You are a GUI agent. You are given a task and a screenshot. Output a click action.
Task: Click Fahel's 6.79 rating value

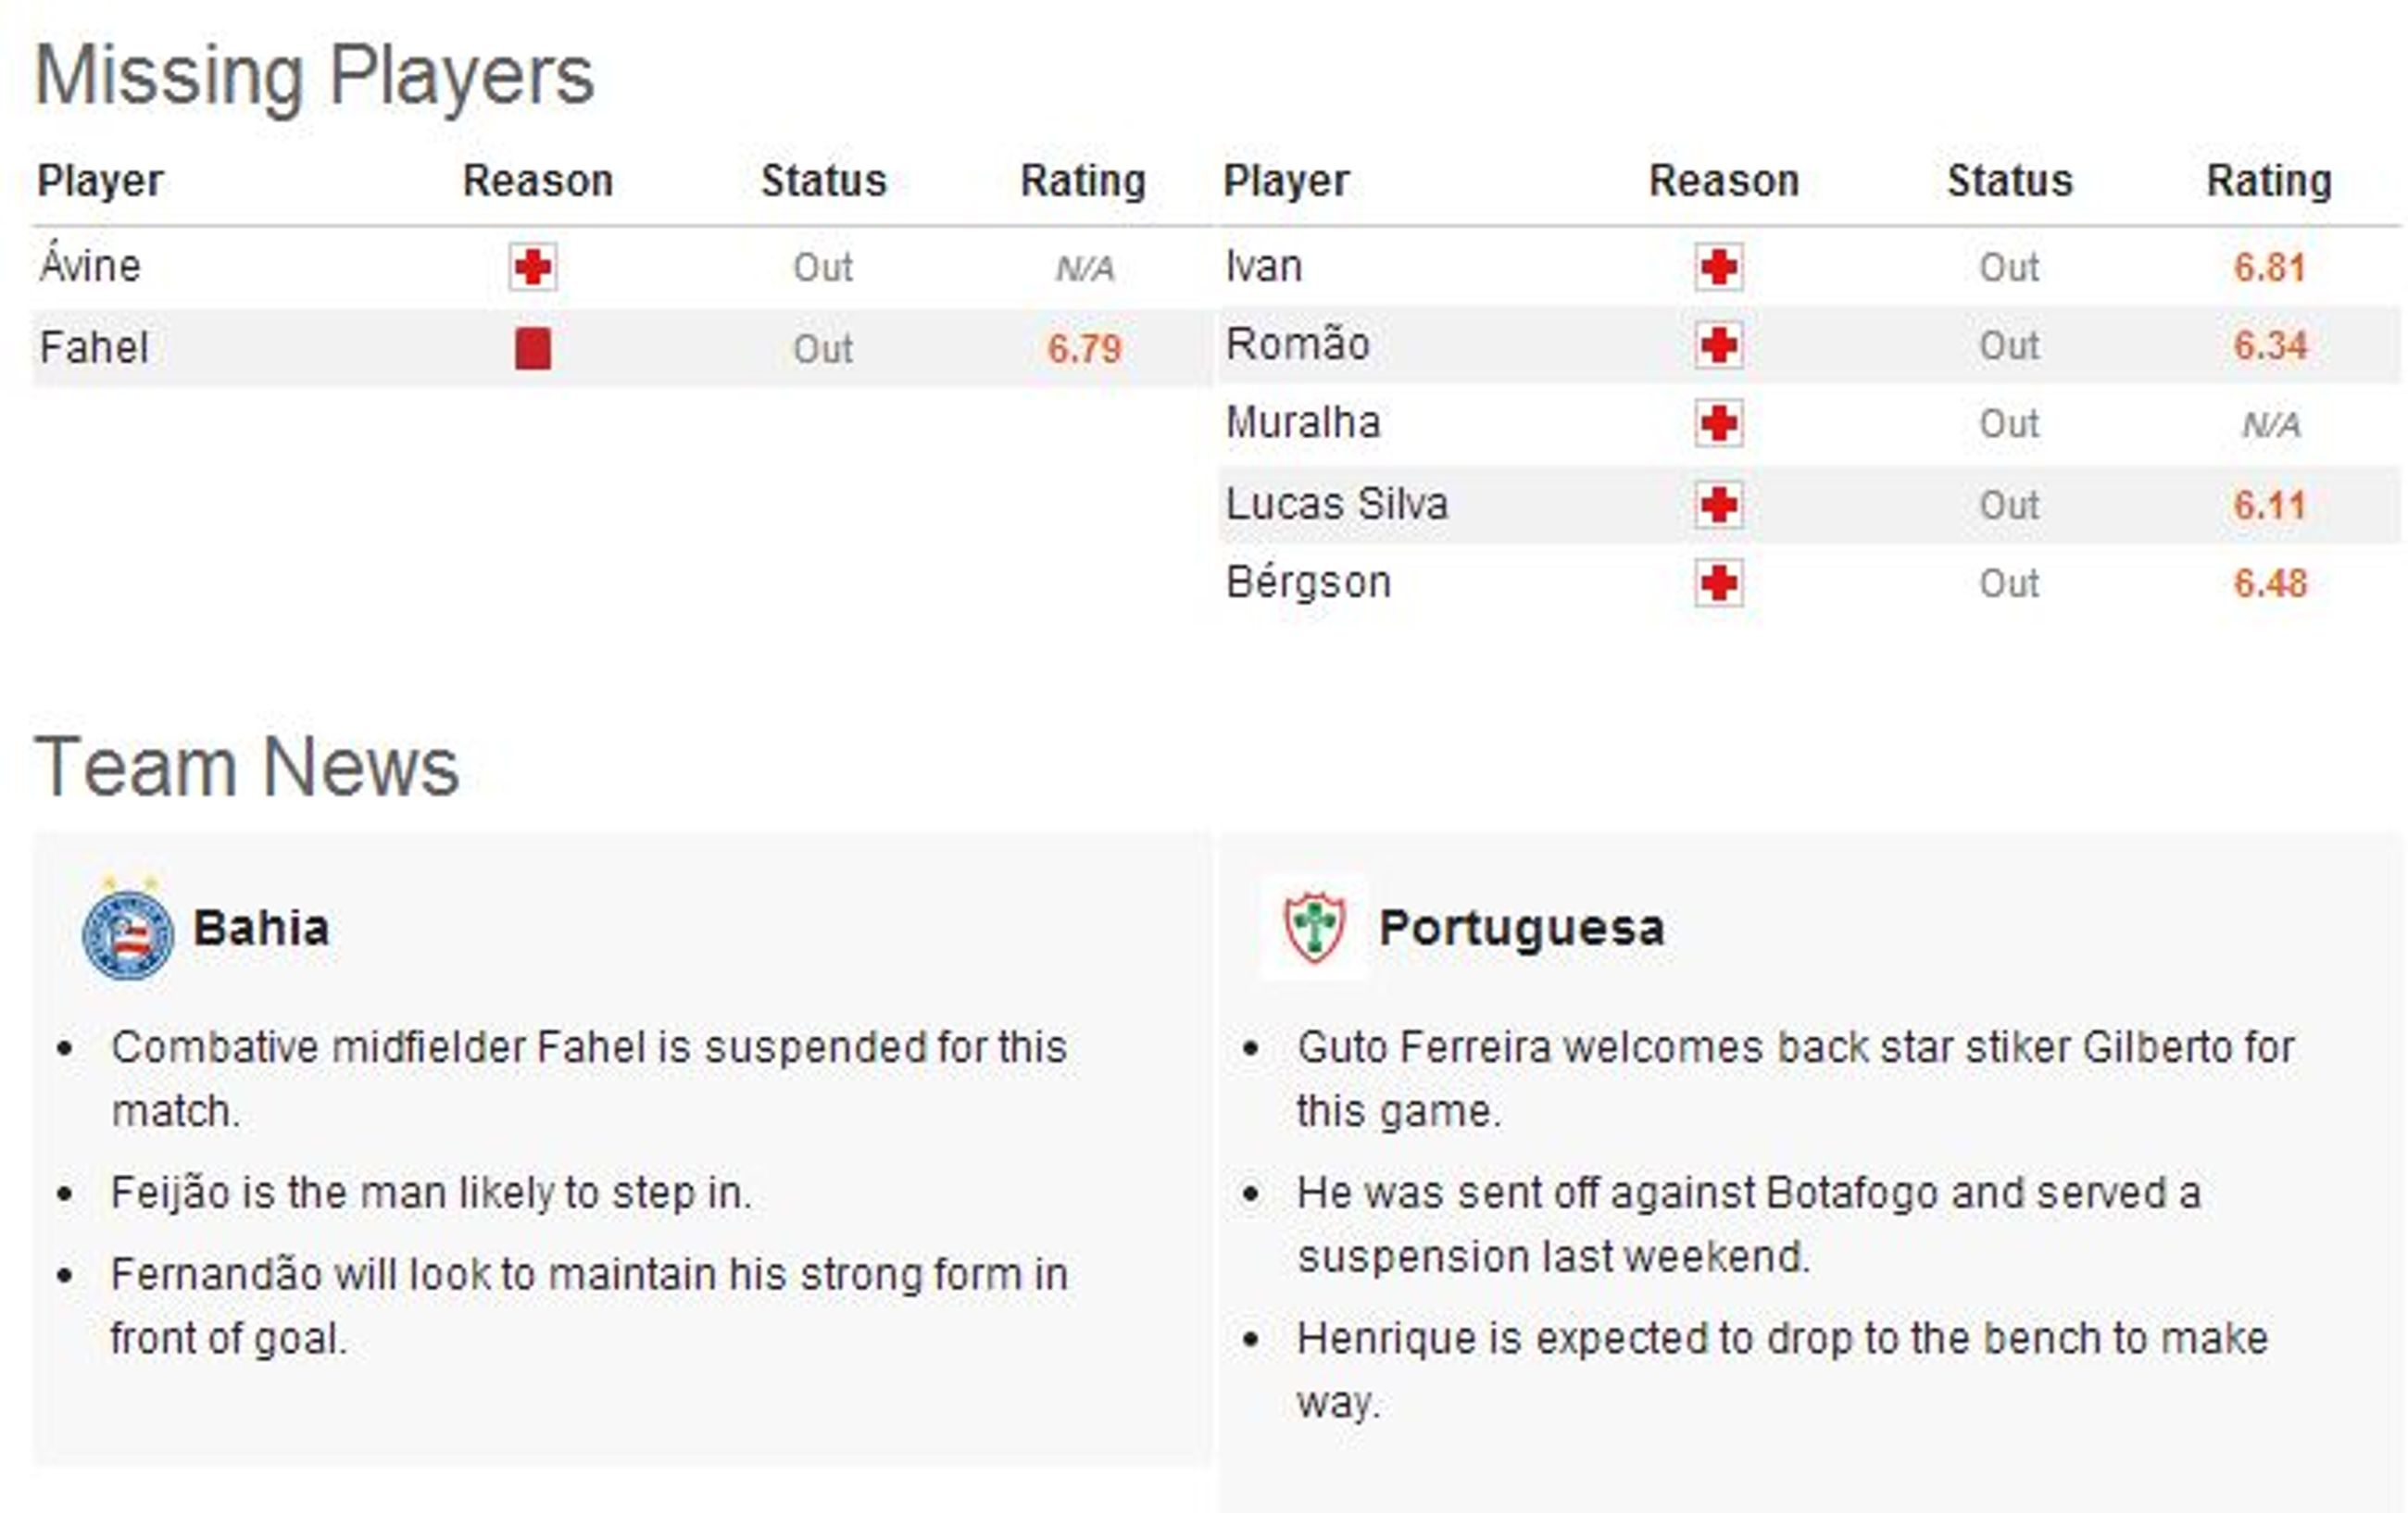pos(1084,349)
